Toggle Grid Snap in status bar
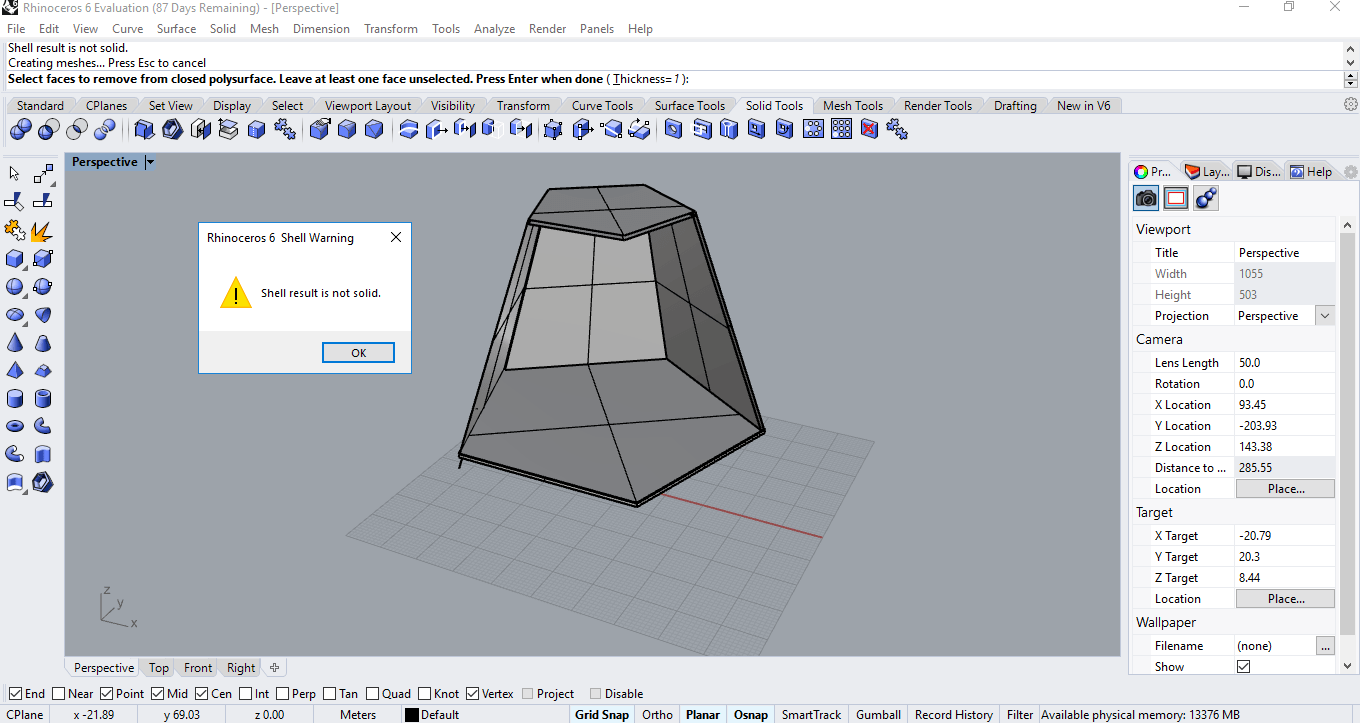 click(602, 714)
